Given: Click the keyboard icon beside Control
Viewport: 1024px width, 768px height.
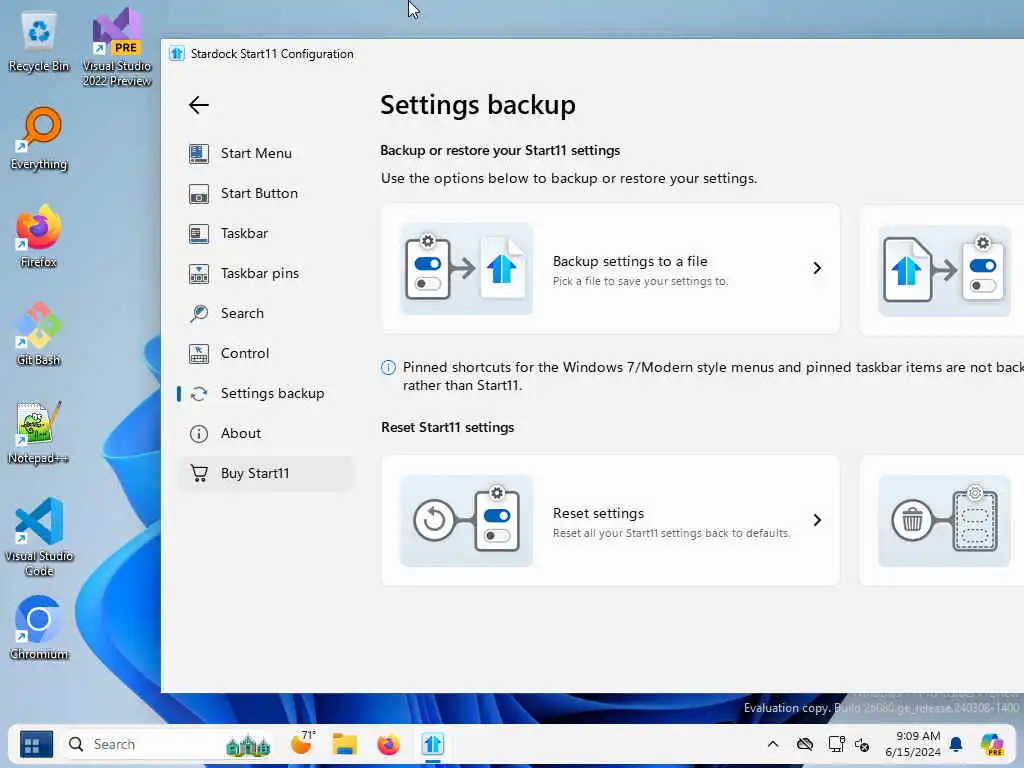Looking at the screenshot, I should [x=199, y=354].
